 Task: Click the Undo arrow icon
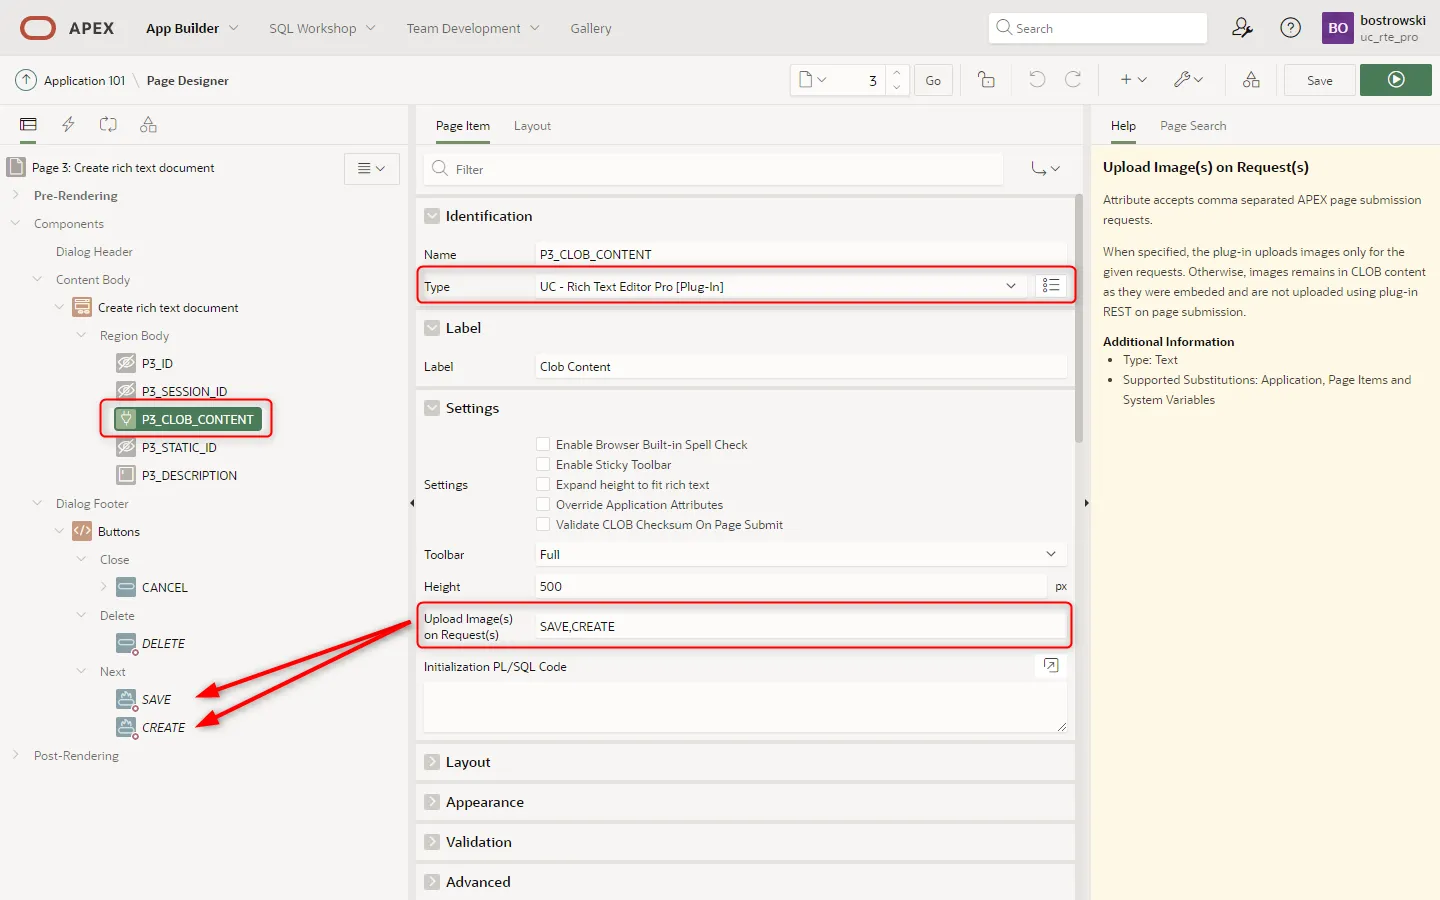pos(1037,80)
